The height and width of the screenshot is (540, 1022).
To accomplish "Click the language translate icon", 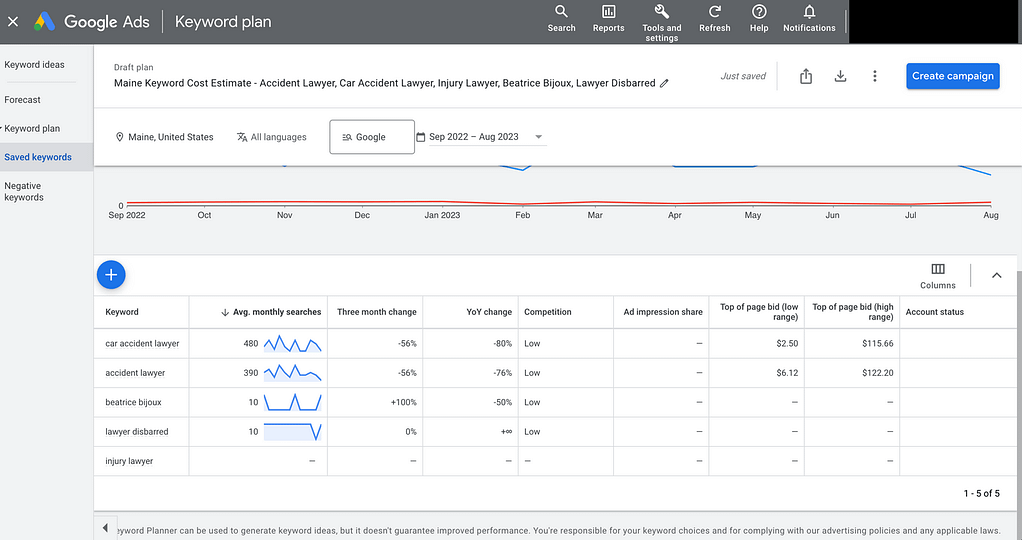I will pos(242,137).
